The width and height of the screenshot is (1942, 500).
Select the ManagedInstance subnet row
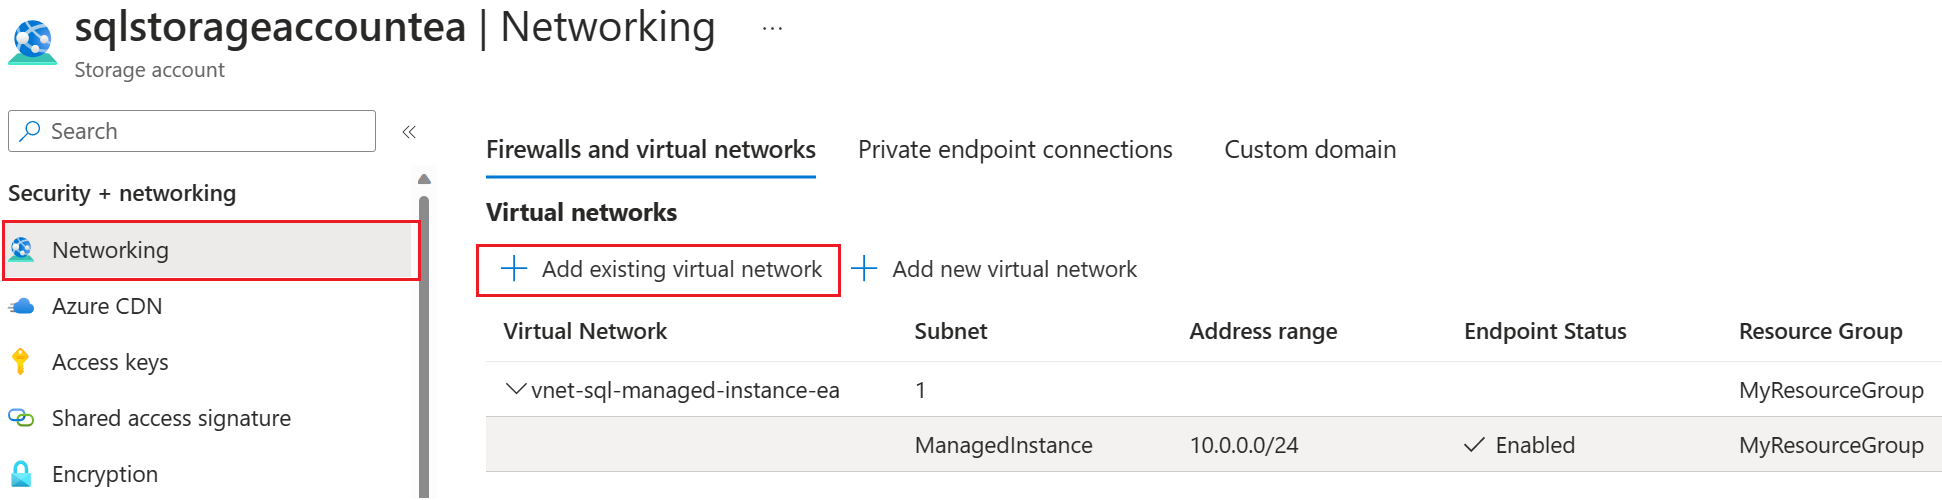[1214, 445]
